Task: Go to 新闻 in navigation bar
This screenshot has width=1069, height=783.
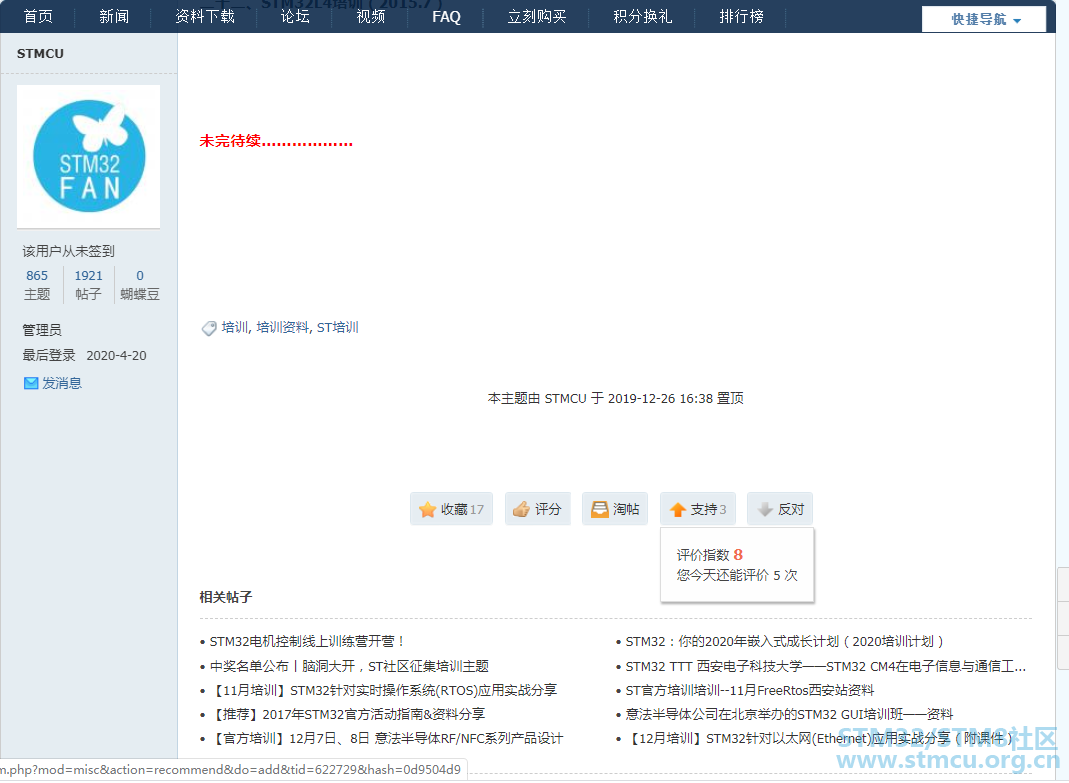Action: tap(114, 16)
